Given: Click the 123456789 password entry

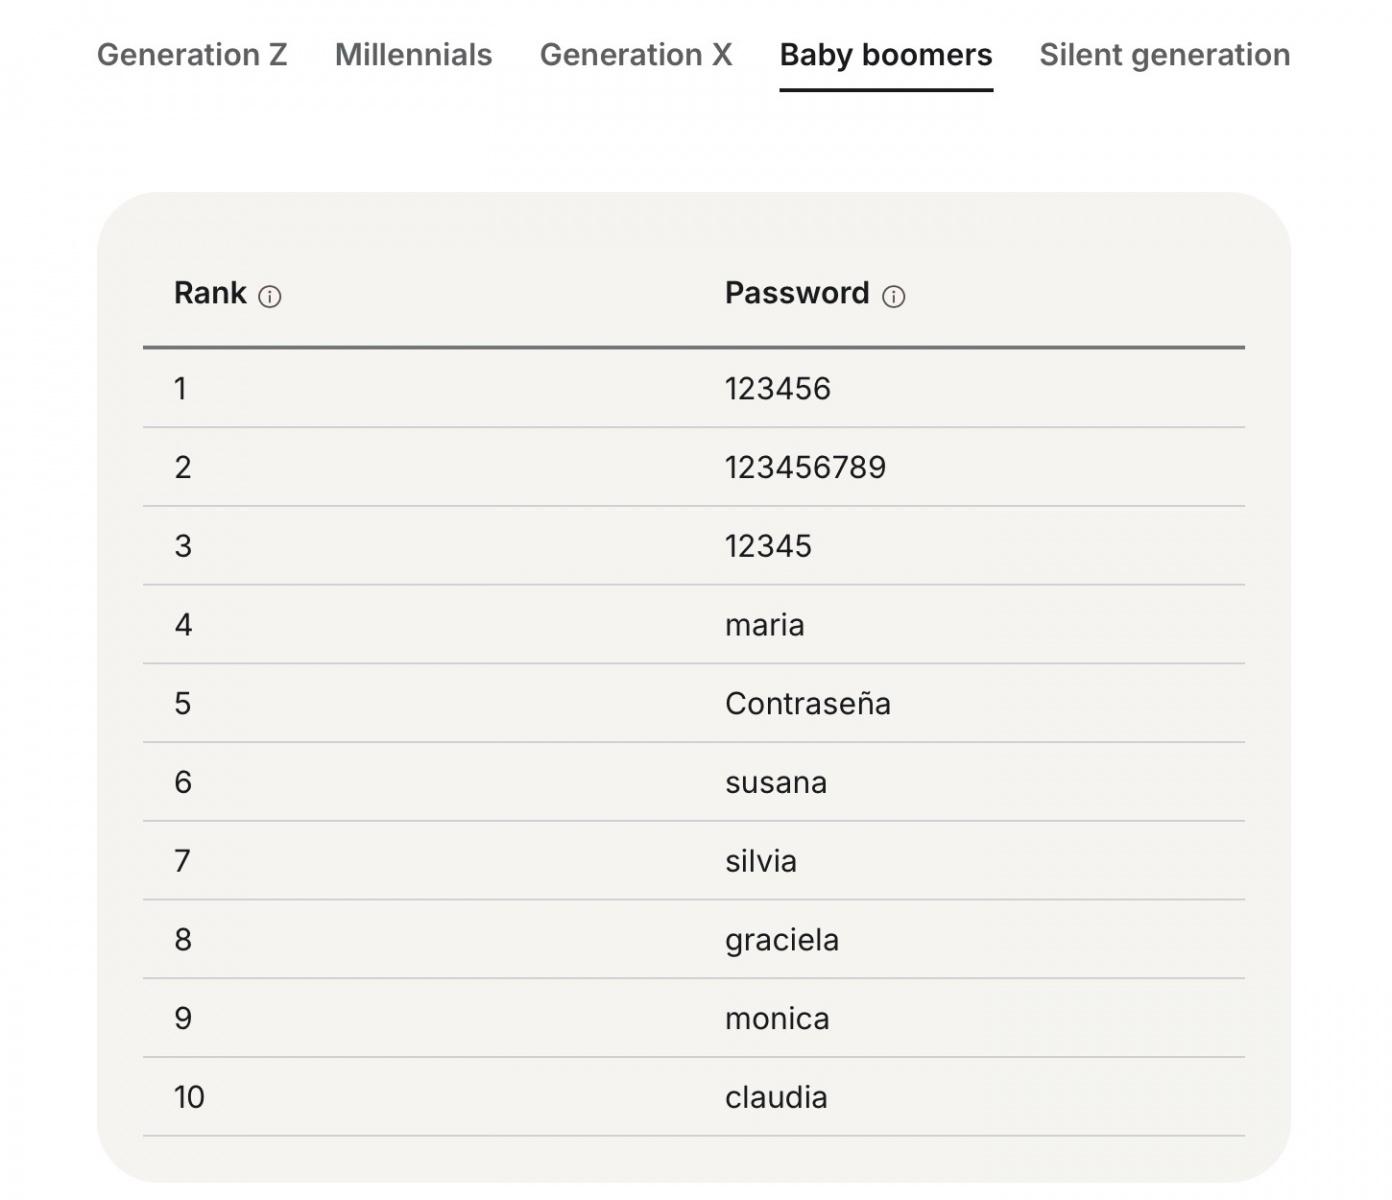Looking at the screenshot, I should tap(805, 467).
